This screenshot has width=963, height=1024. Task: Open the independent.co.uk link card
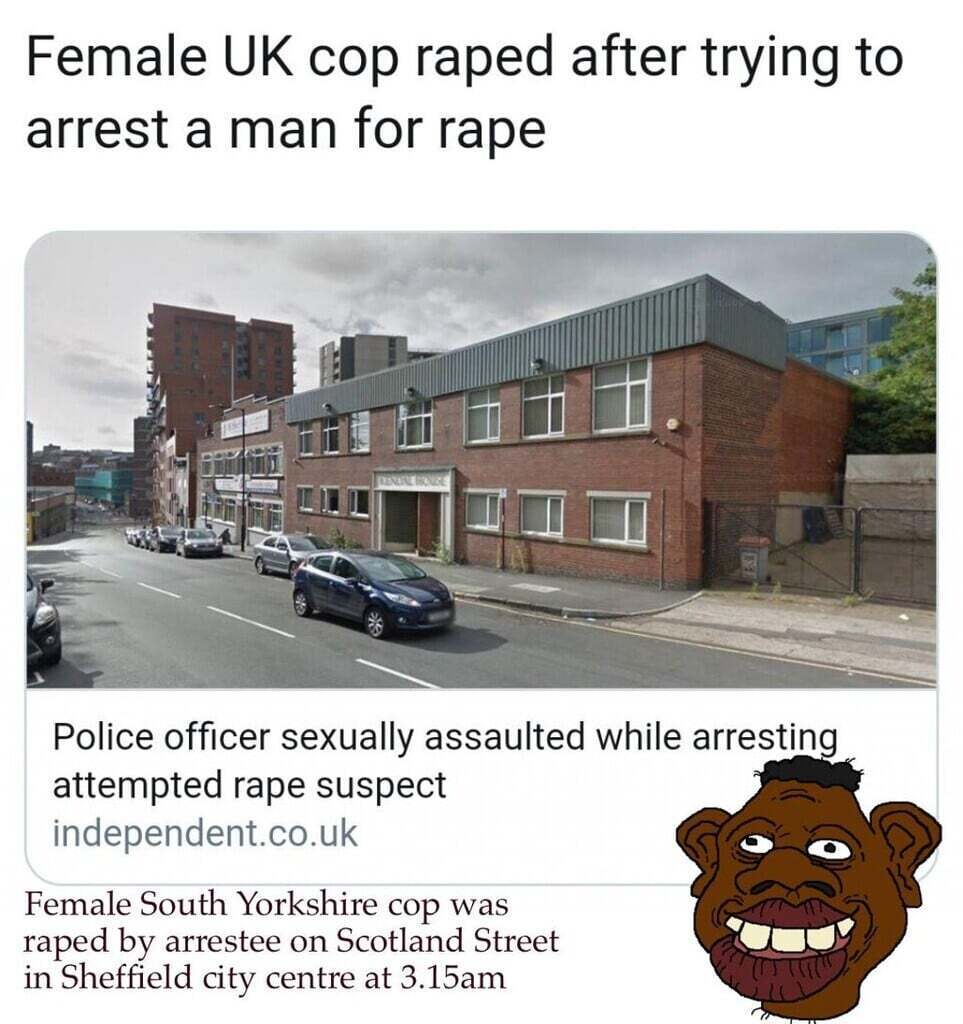click(481, 557)
